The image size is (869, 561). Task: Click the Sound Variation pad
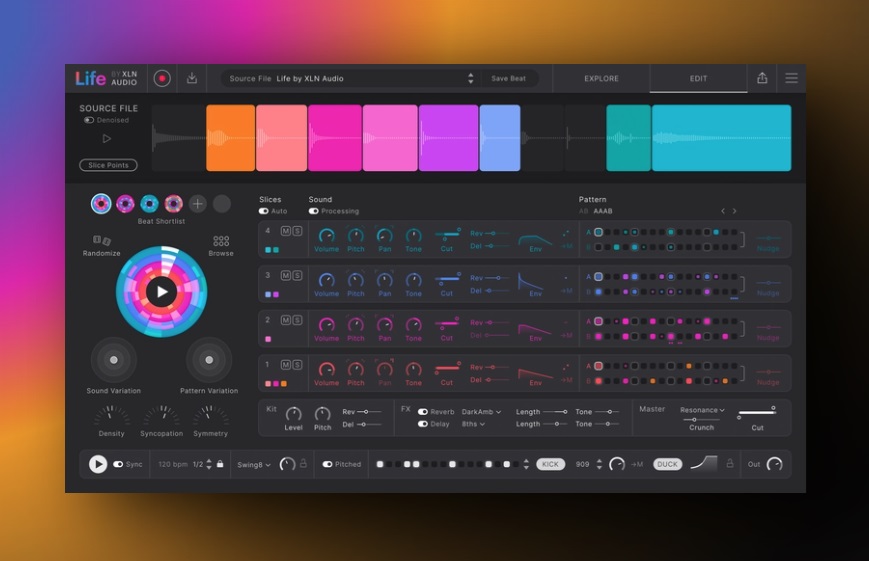click(x=114, y=360)
